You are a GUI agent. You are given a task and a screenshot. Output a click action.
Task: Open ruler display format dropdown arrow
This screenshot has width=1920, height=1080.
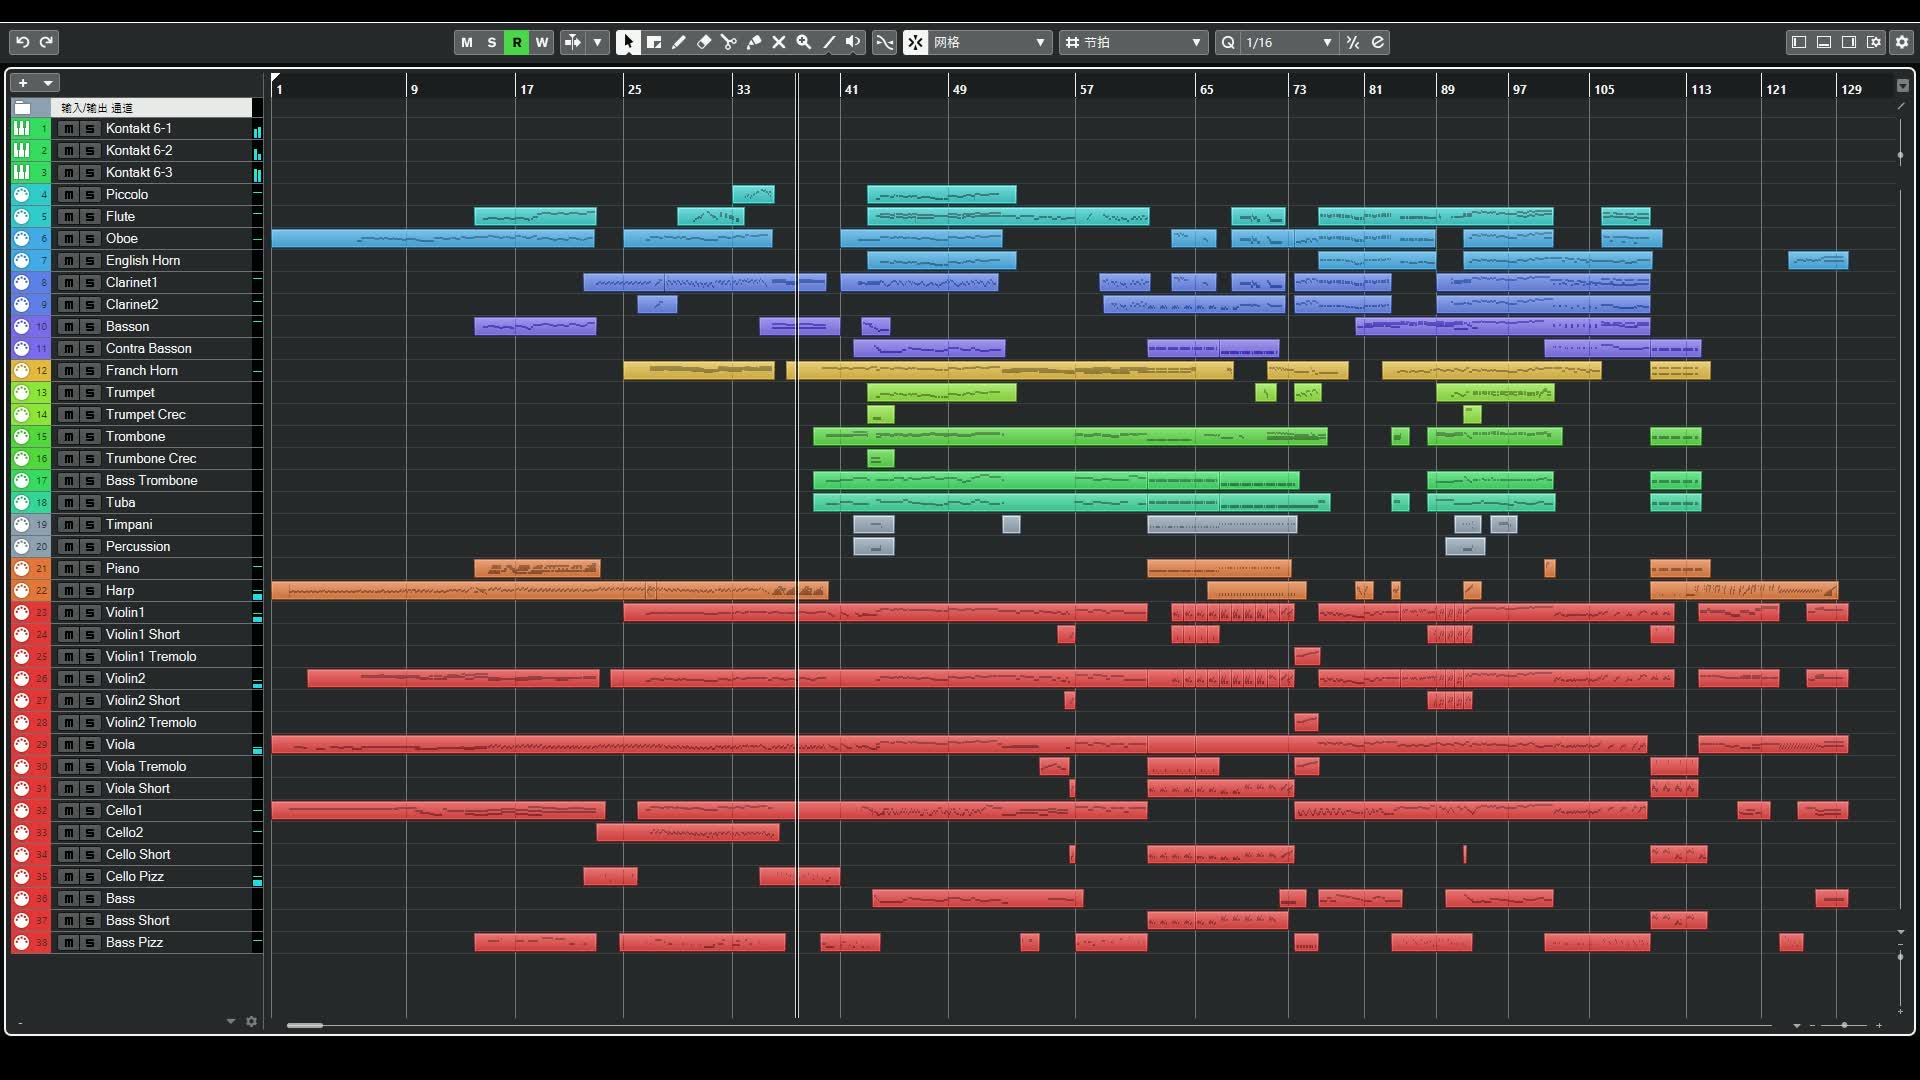point(1902,85)
